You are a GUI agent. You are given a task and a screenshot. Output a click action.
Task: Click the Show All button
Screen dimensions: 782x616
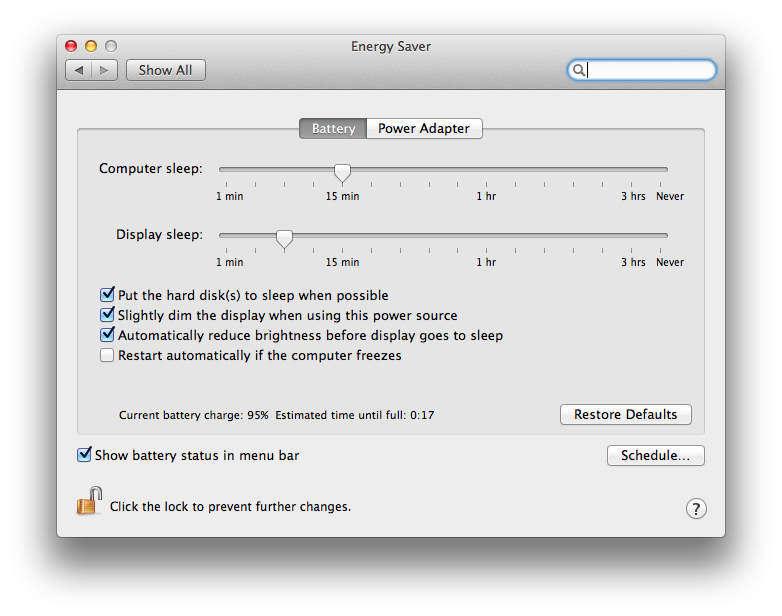click(166, 70)
